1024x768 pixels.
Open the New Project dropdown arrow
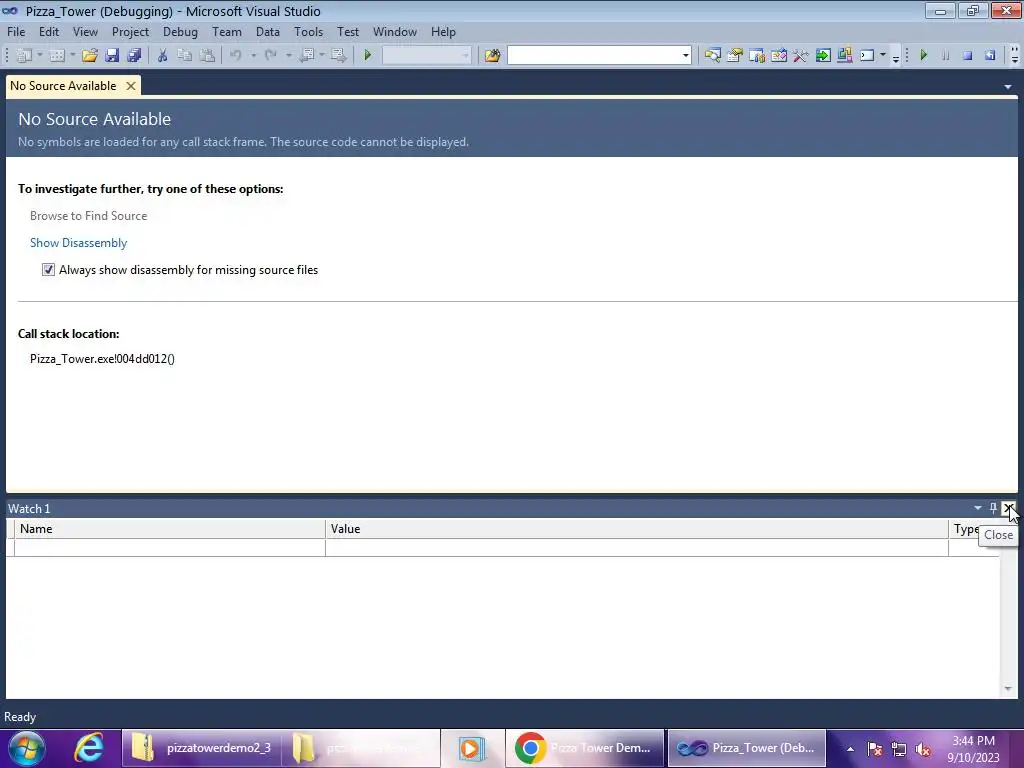39,56
